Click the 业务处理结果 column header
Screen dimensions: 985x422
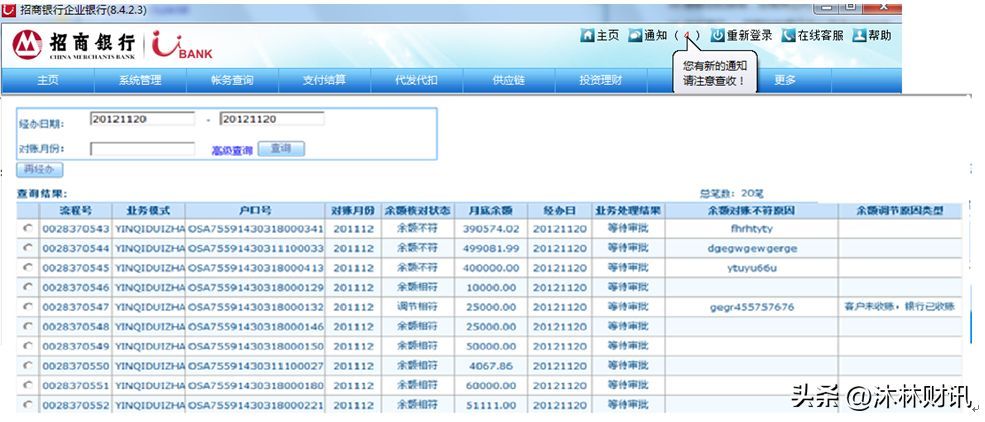pos(628,210)
